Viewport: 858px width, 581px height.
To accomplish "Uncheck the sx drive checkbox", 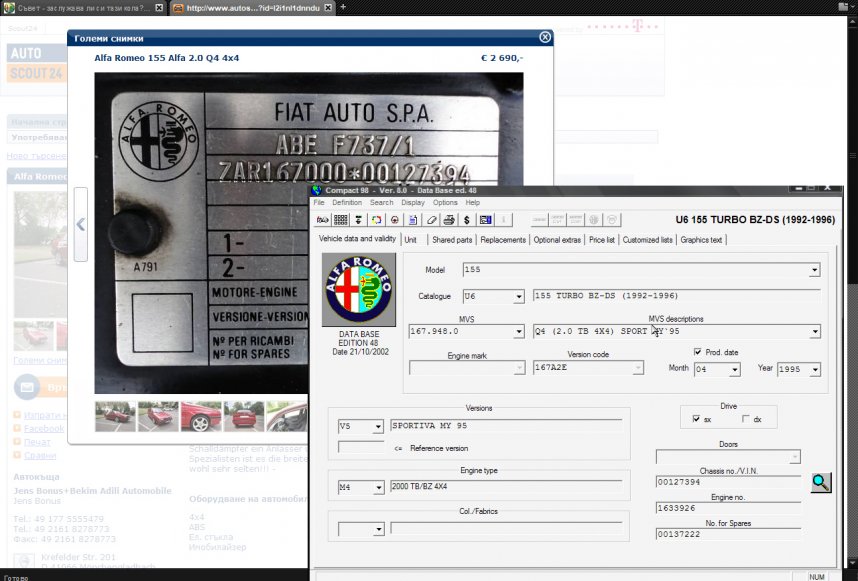I will [x=696, y=419].
